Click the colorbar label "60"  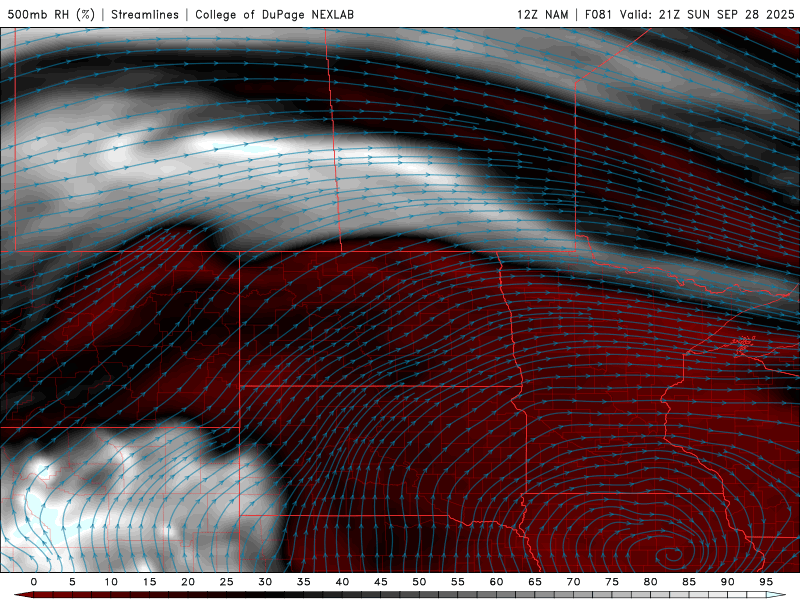tap(496, 582)
